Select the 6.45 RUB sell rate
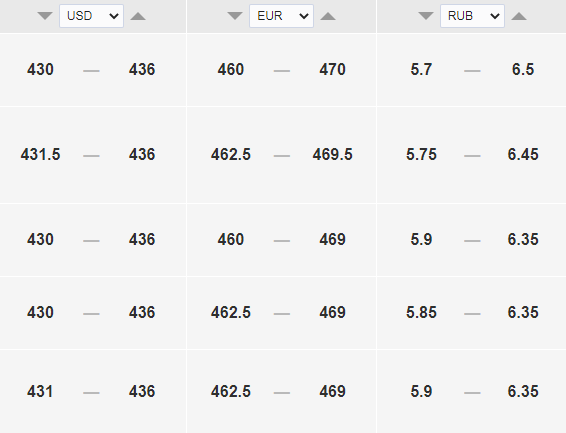This screenshot has width=566, height=433. [x=523, y=155]
